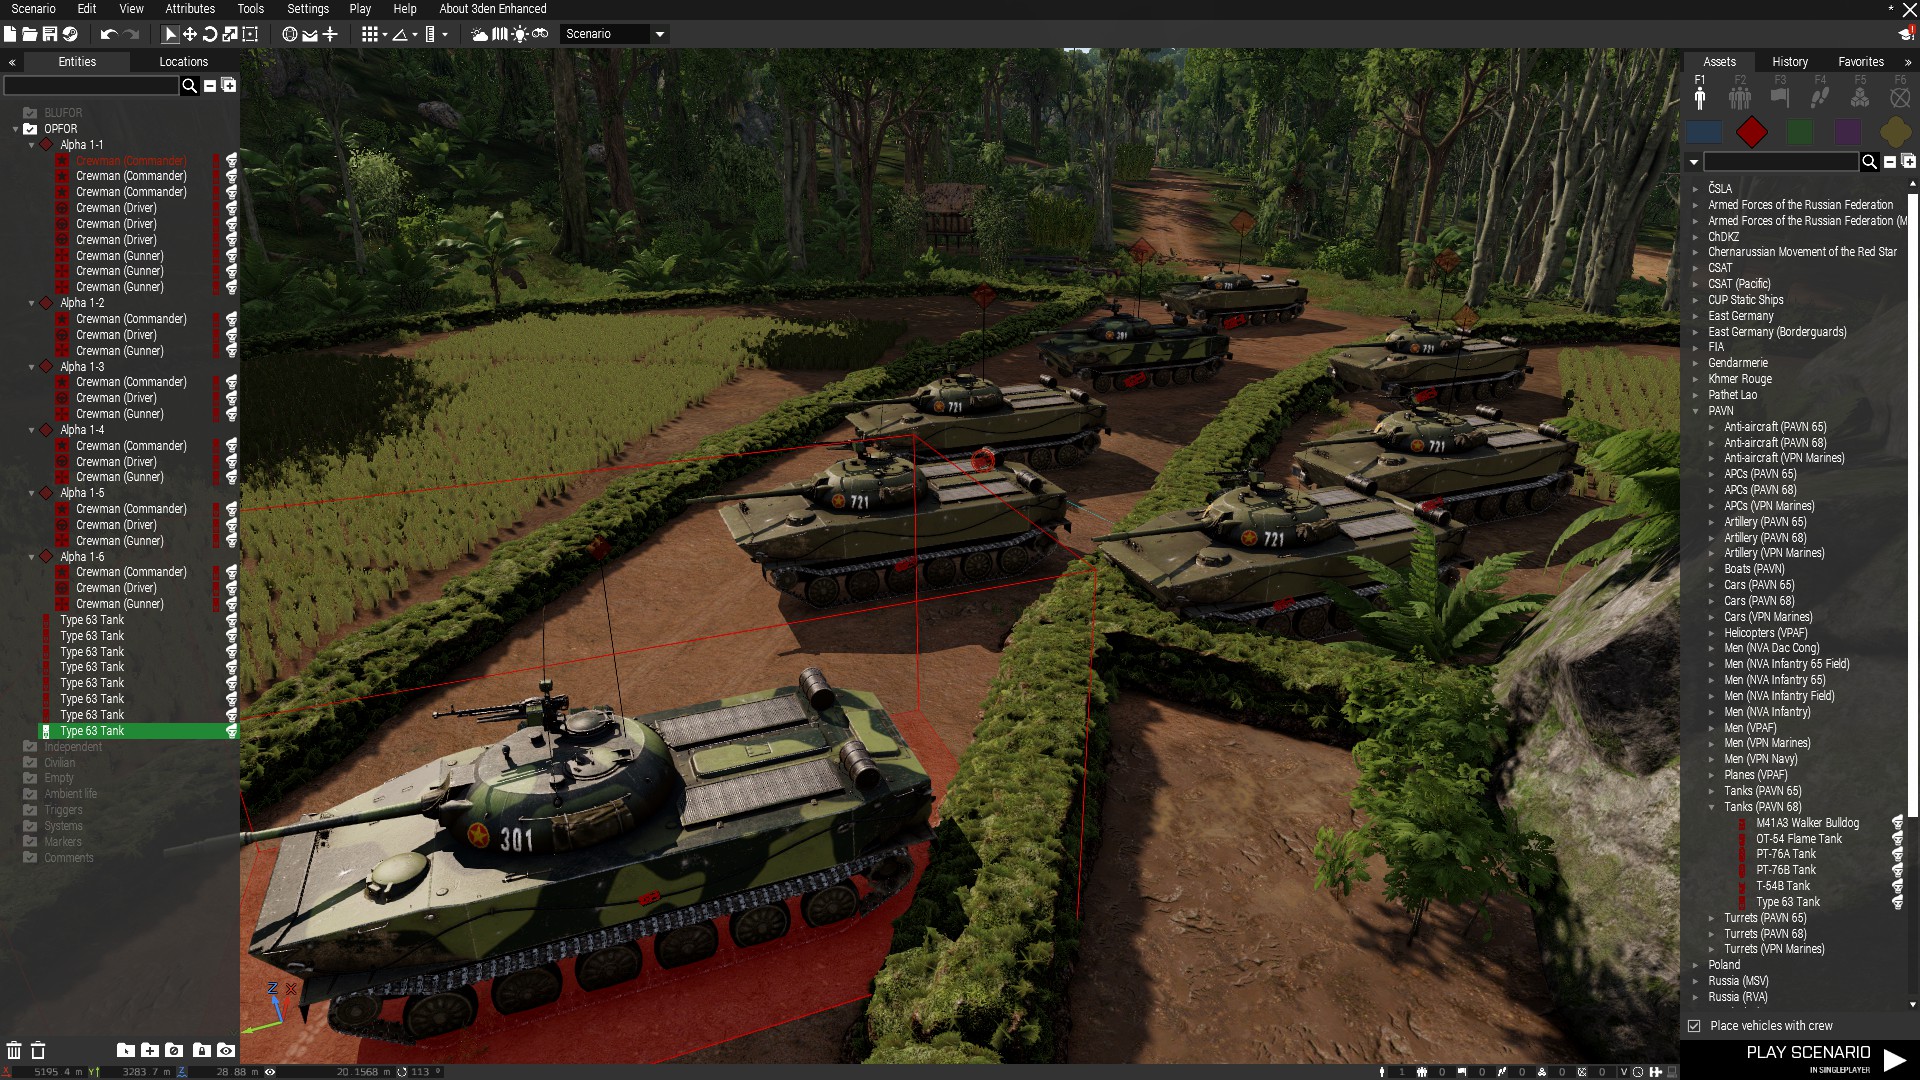
Task: Collapse the Alpha 1-1 group
Action: 31,145
